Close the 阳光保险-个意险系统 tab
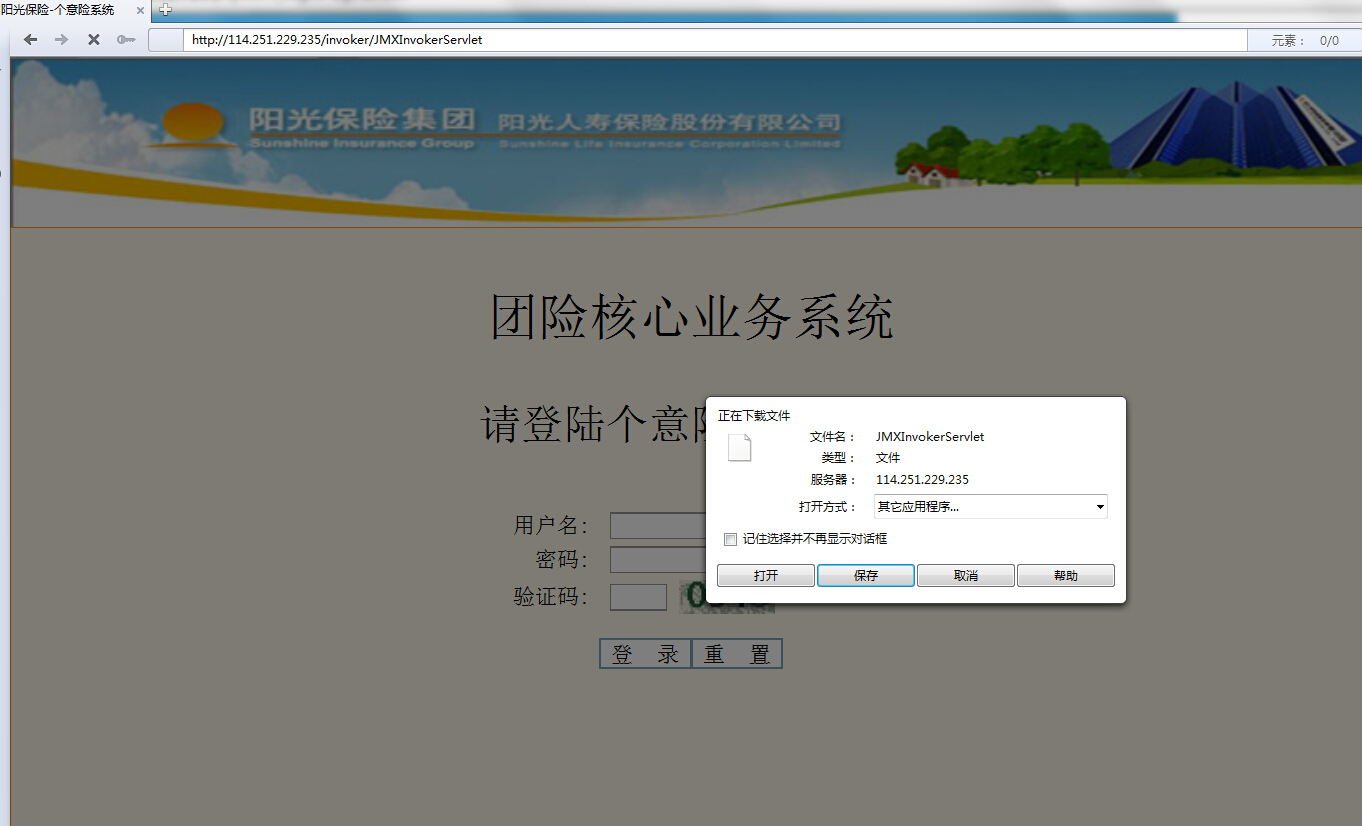Image resolution: width=1362 pixels, height=826 pixels. (141, 10)
